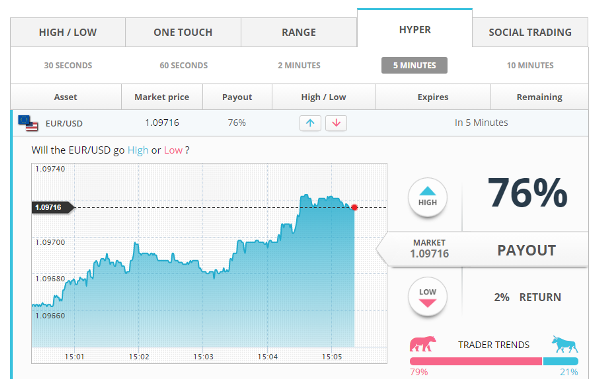Click the blue bull trader trends icon
Image resolution: width=600 pixels, height=379 pixels.
(565, 344)
